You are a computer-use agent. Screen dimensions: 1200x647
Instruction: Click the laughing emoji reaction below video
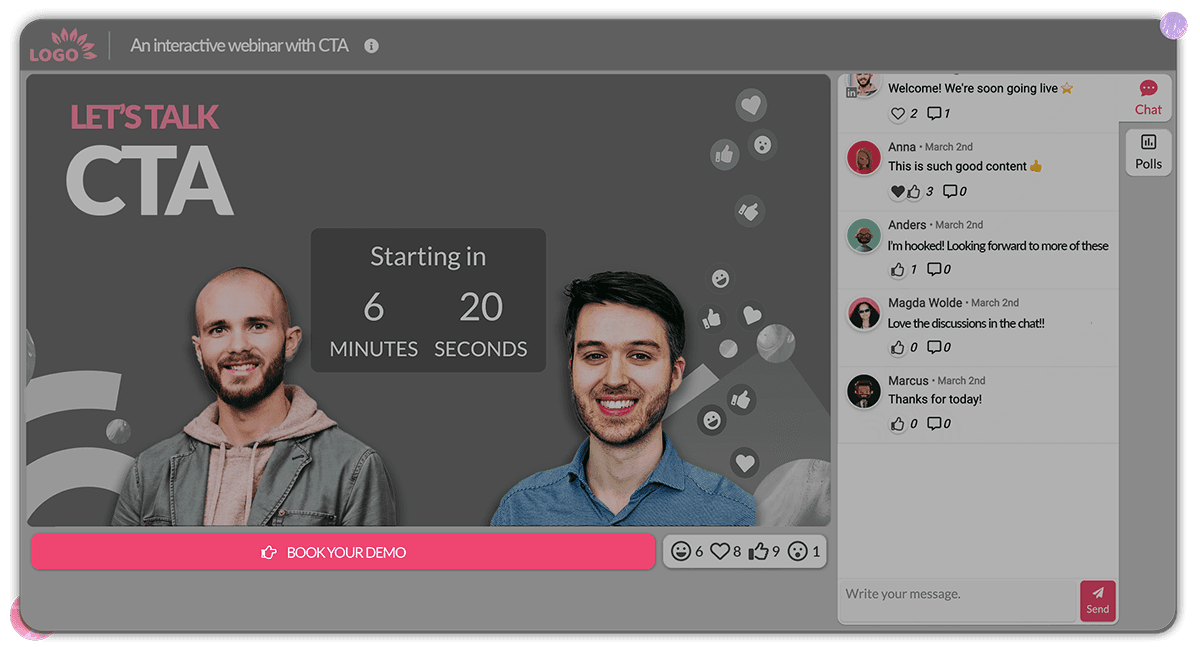[x=681, y=551]
